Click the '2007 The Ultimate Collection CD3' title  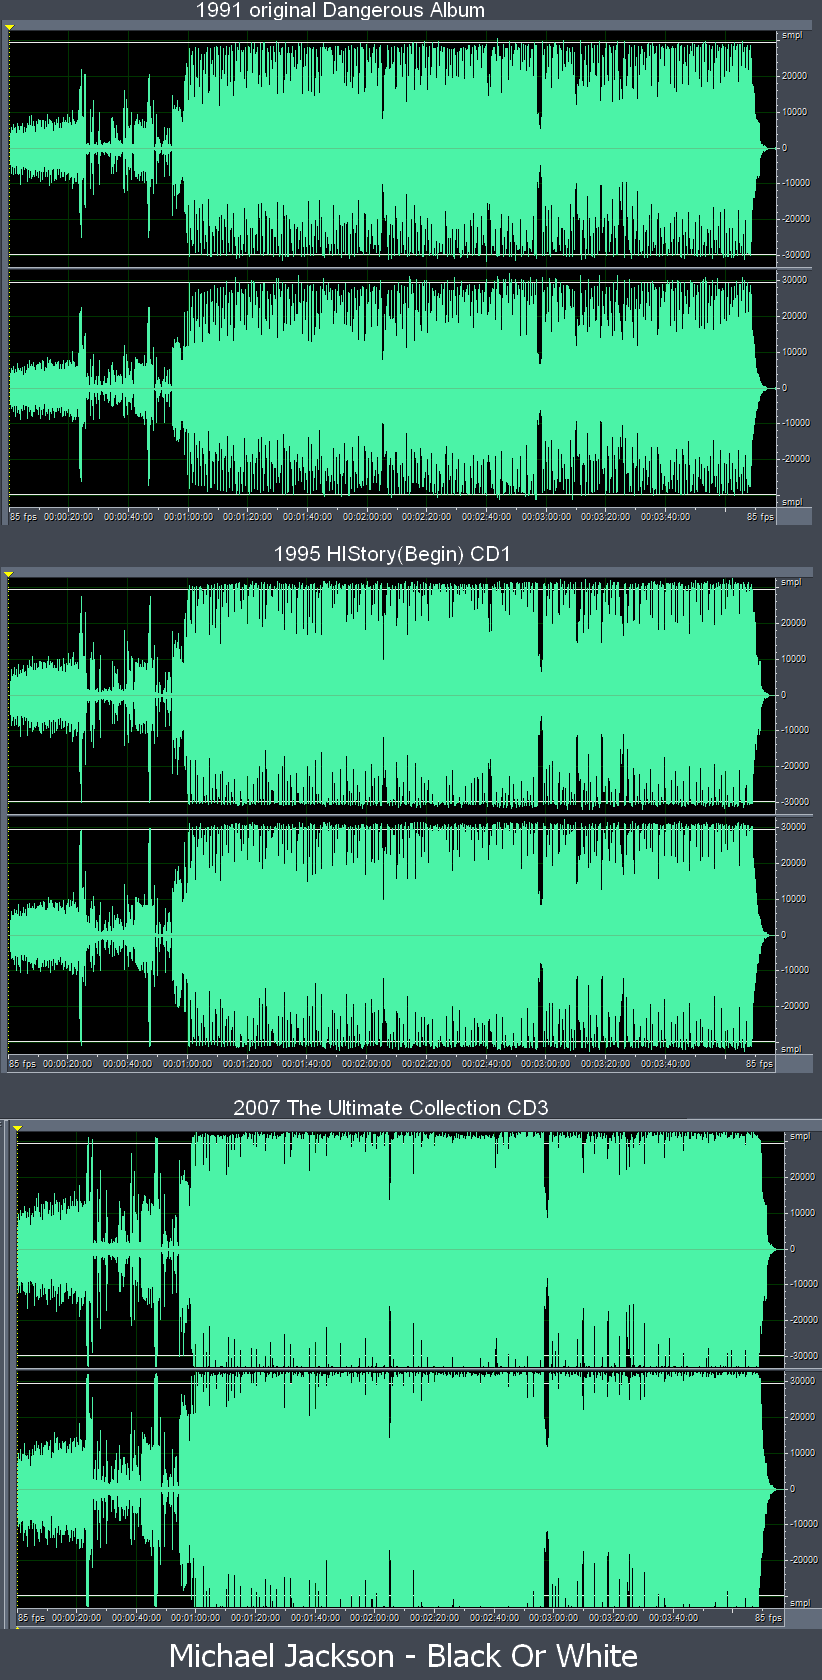390,1108
